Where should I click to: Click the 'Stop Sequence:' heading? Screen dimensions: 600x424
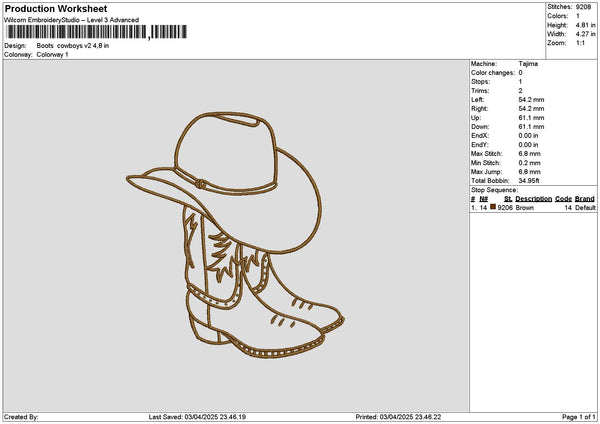coord(494,190)
